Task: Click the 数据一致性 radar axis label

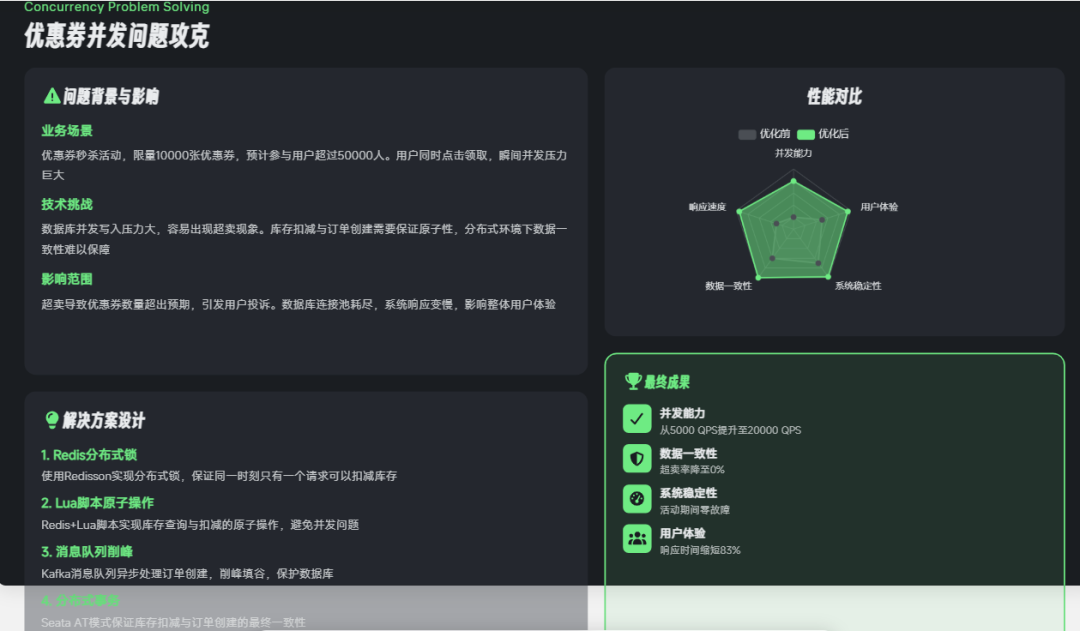Action: coord(729,286)
